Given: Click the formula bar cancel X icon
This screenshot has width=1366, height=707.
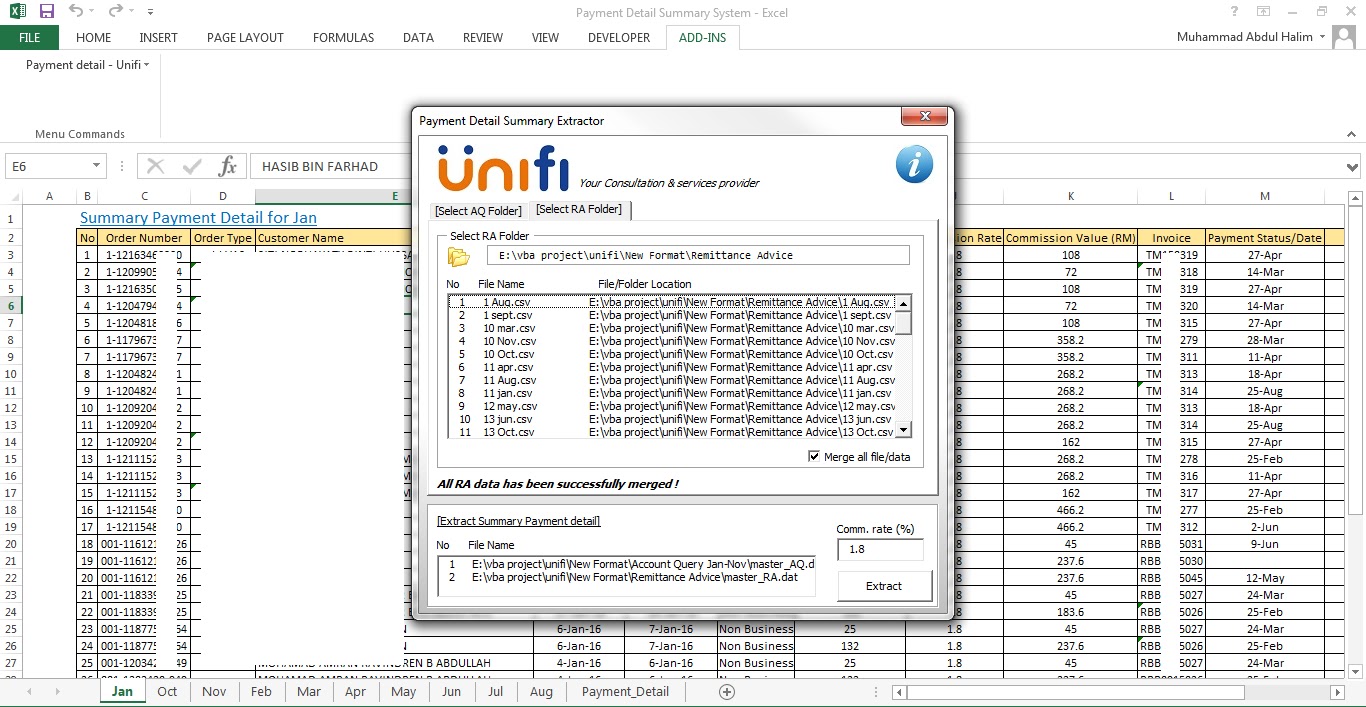Looking at the screenshot, I should (155, 166).
